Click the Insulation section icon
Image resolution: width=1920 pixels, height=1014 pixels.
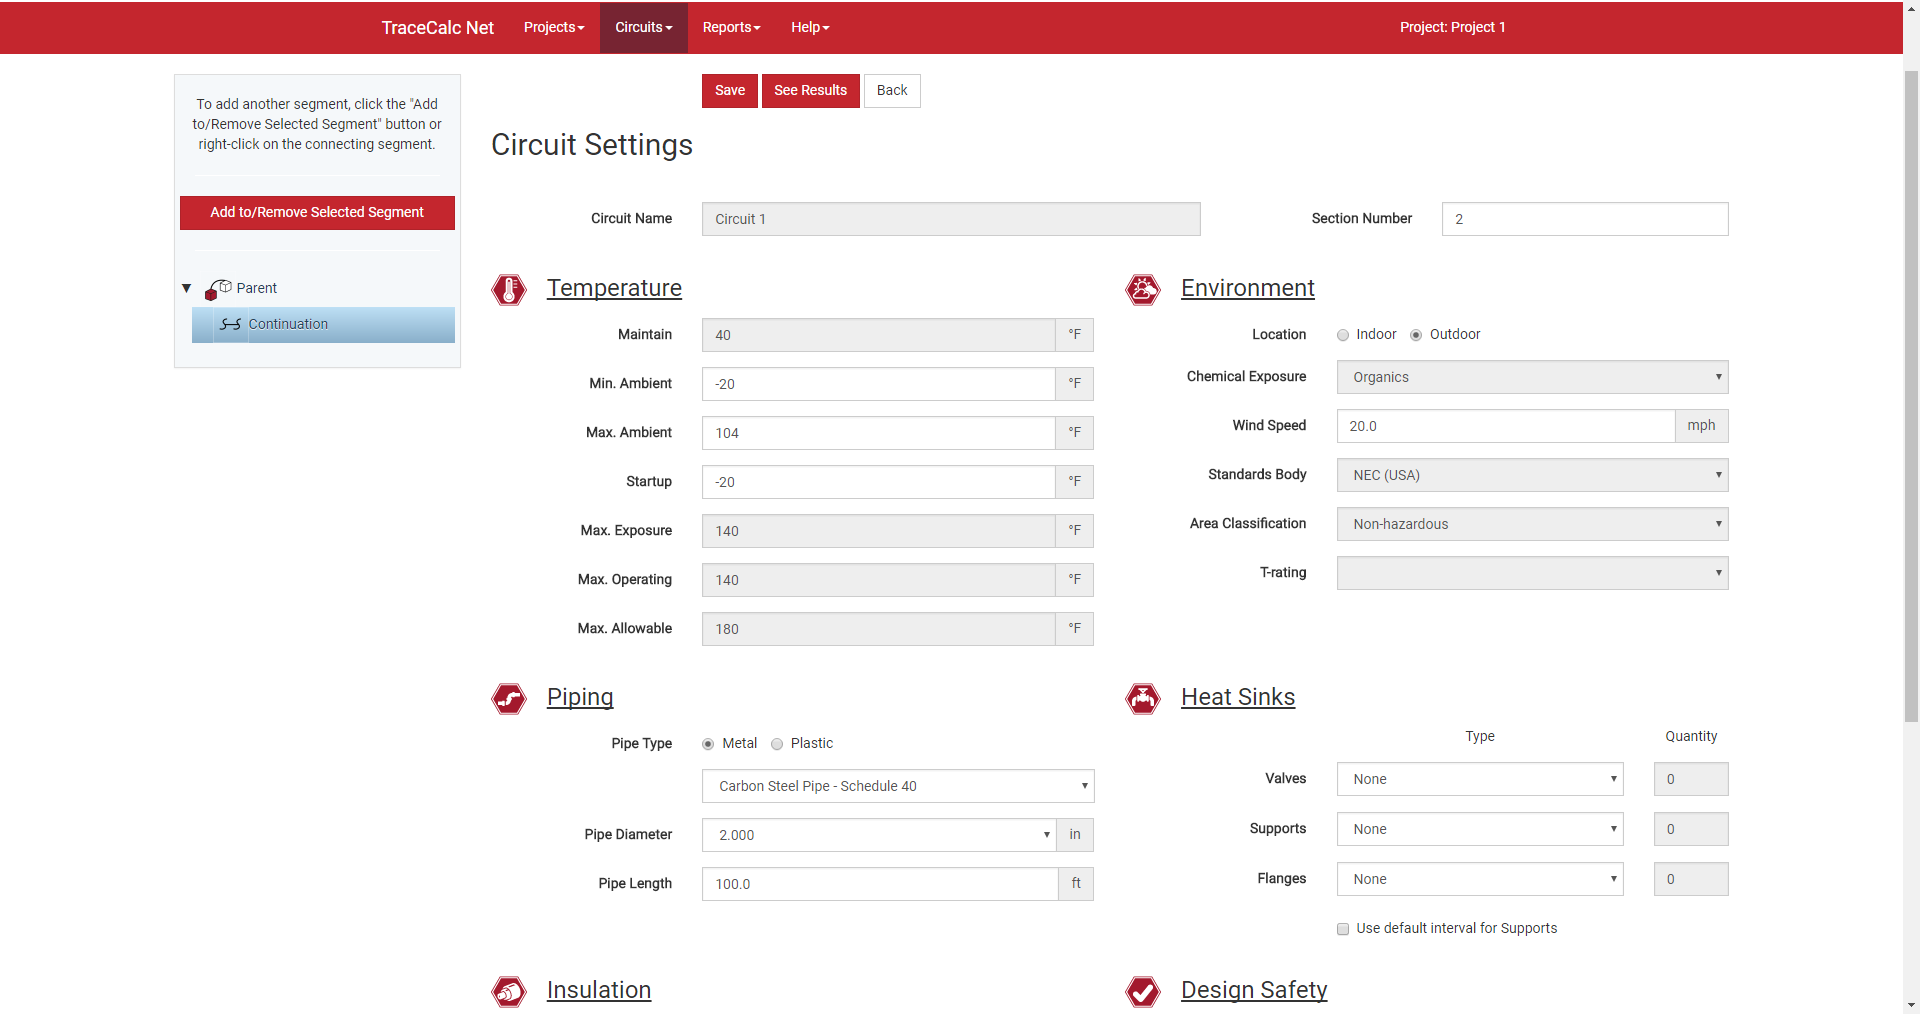[509, 991]
